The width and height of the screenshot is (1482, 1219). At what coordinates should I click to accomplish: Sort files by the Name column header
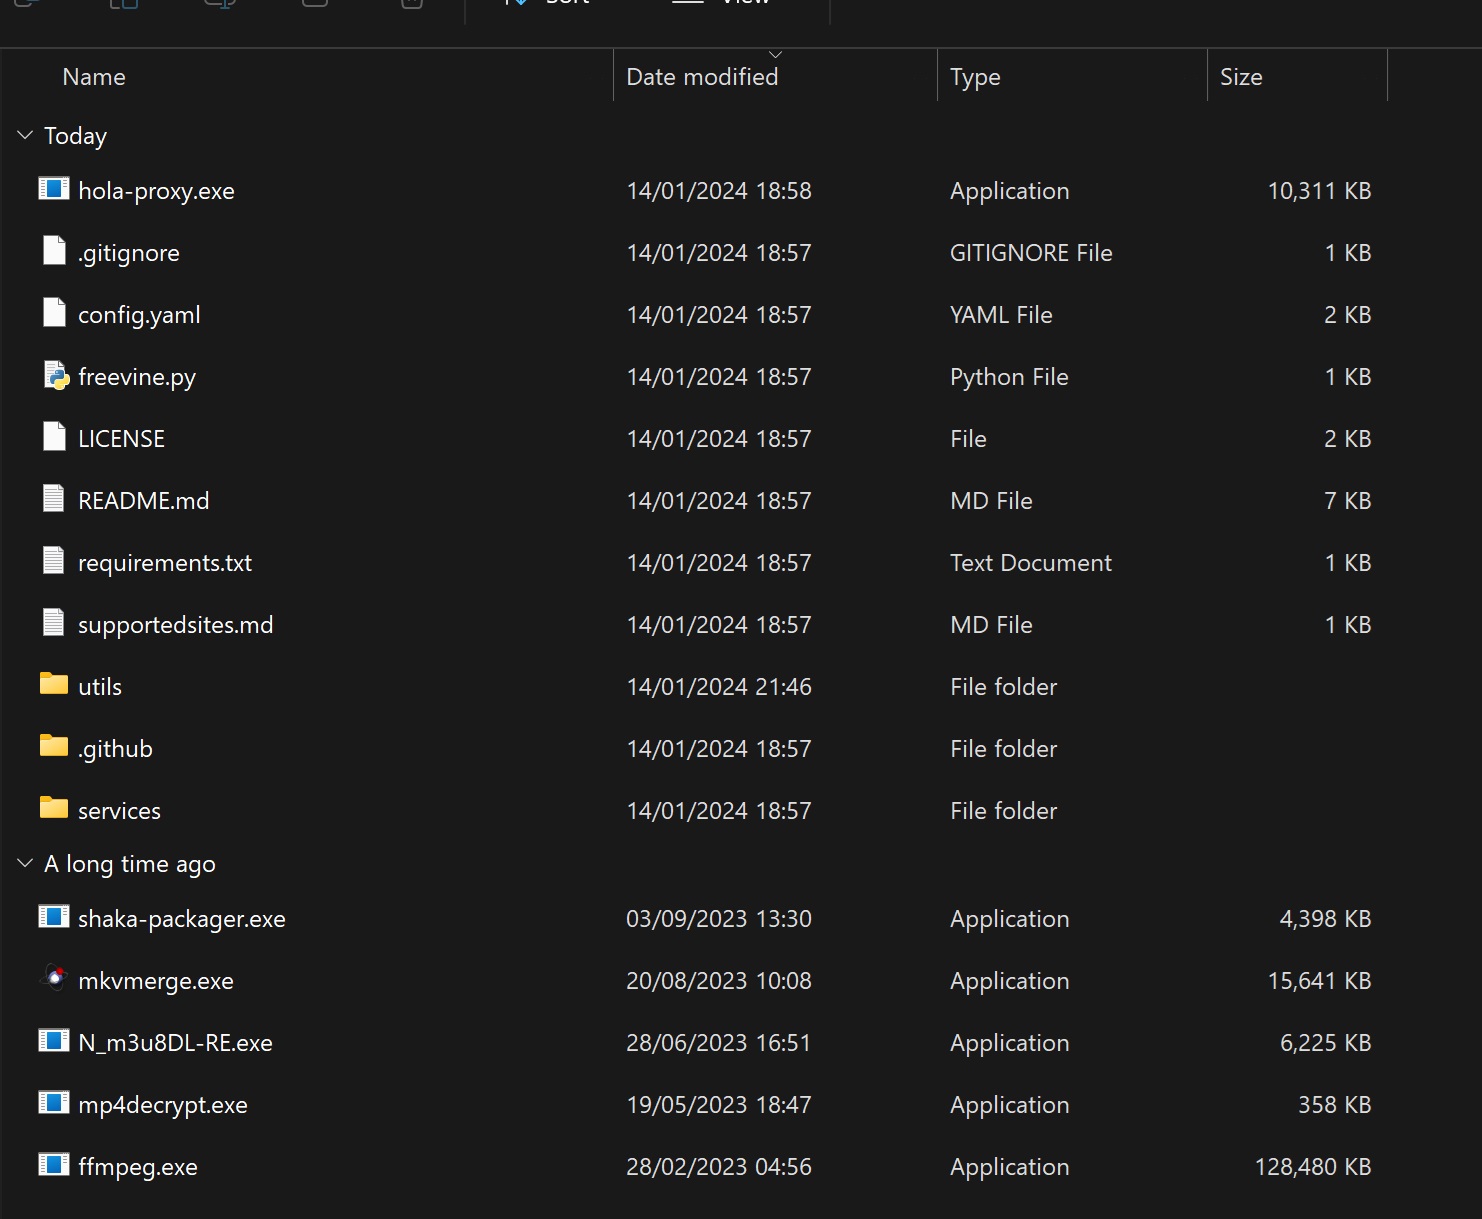94,77
